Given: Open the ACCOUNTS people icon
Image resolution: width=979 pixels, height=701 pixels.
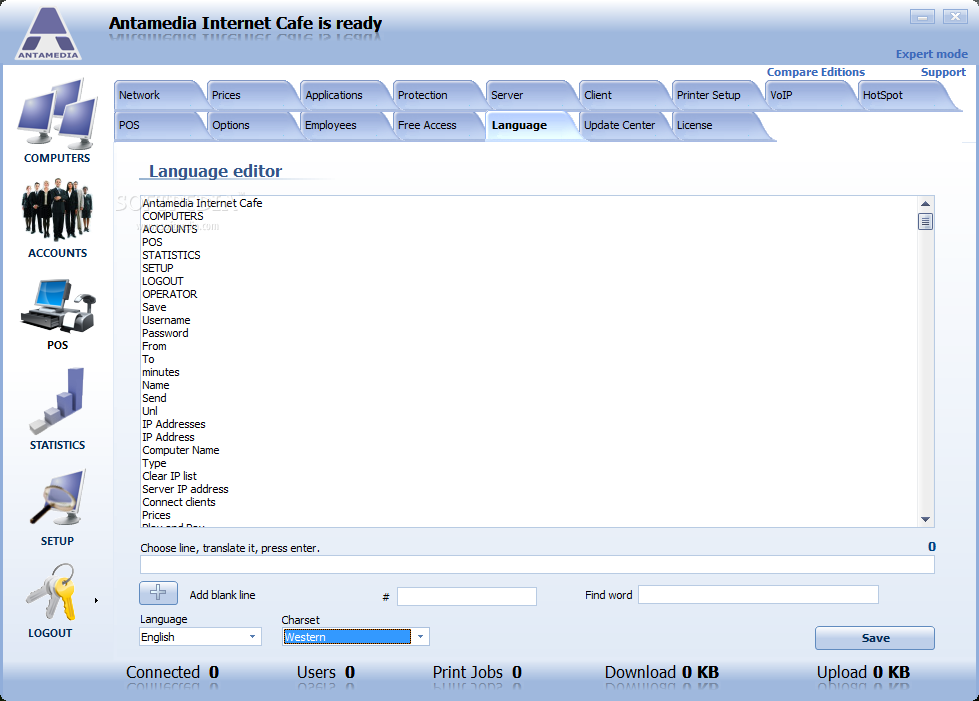Looking at the screenshot, I should click(x=57, y=210).
